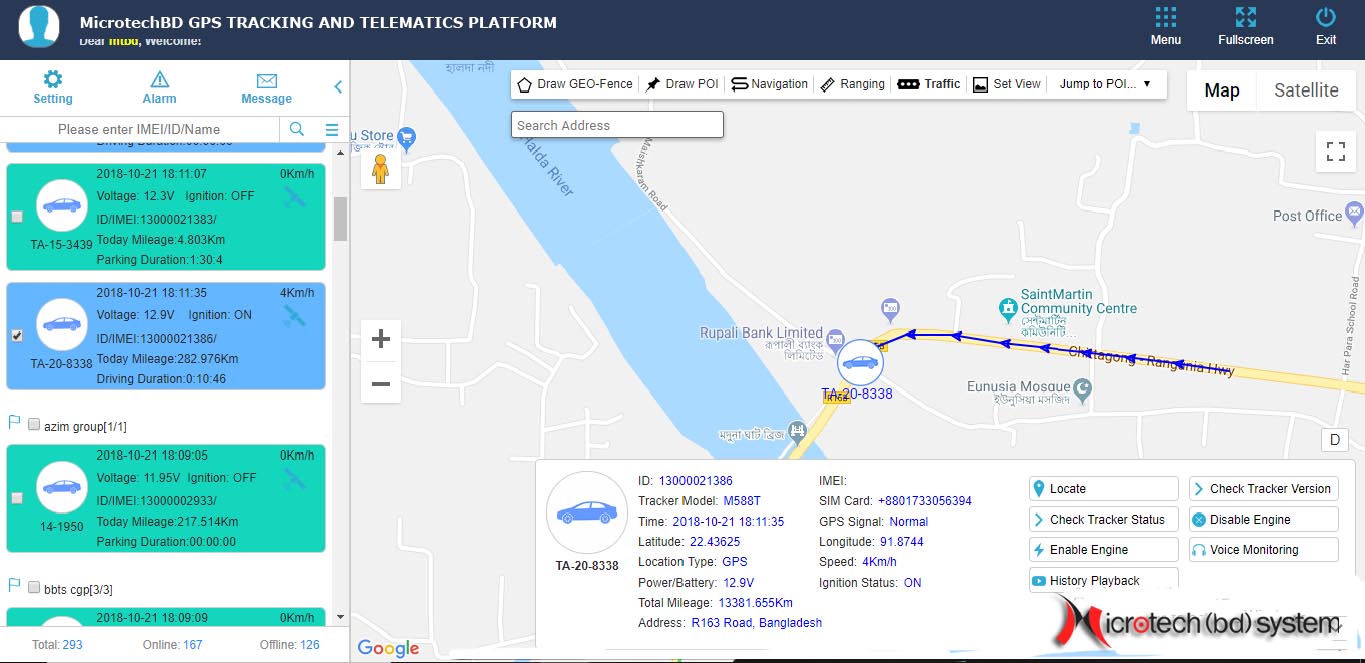This screenshot has width=1365, height=663.
Task: Click the ID value 13000021386
Action: pyautogui.click(x=695, y=481)
